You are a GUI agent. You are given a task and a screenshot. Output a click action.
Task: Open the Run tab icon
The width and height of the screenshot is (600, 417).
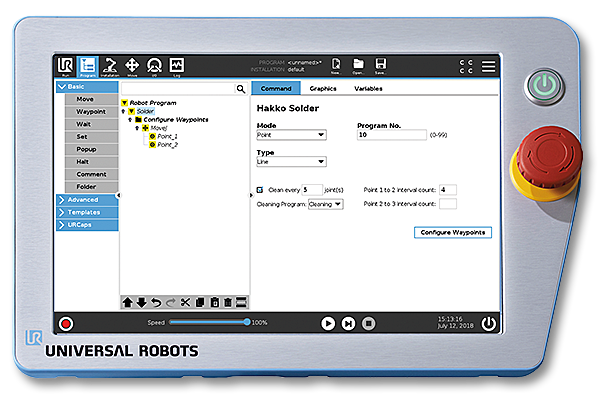65,66
